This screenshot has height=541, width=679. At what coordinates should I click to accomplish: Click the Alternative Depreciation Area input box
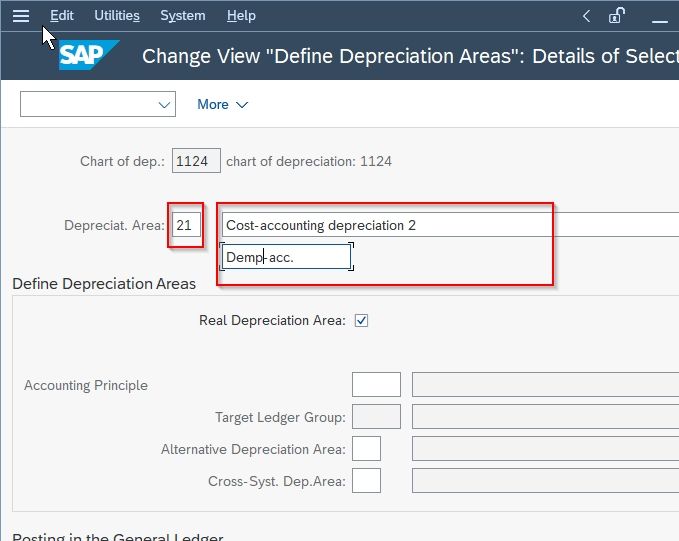366,448
